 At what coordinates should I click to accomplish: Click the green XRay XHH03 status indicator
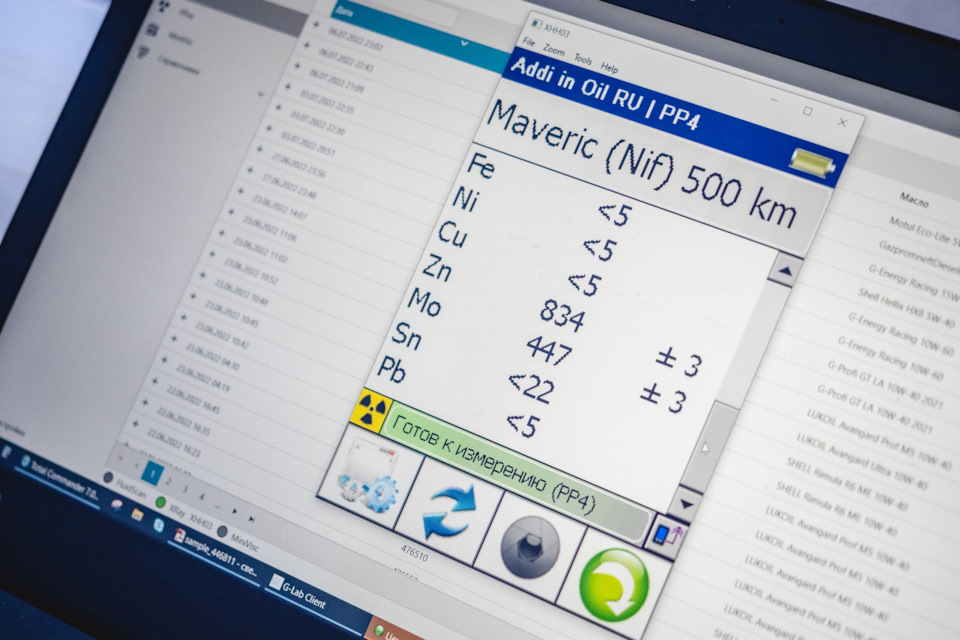click(x=160, y=503)
